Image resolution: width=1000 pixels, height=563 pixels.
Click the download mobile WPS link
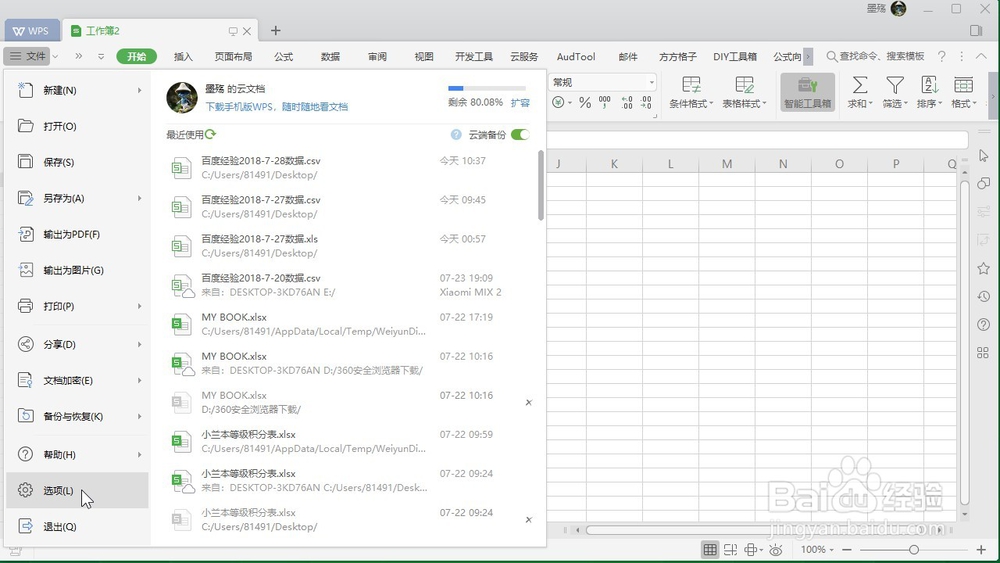[x=276, y=106]
